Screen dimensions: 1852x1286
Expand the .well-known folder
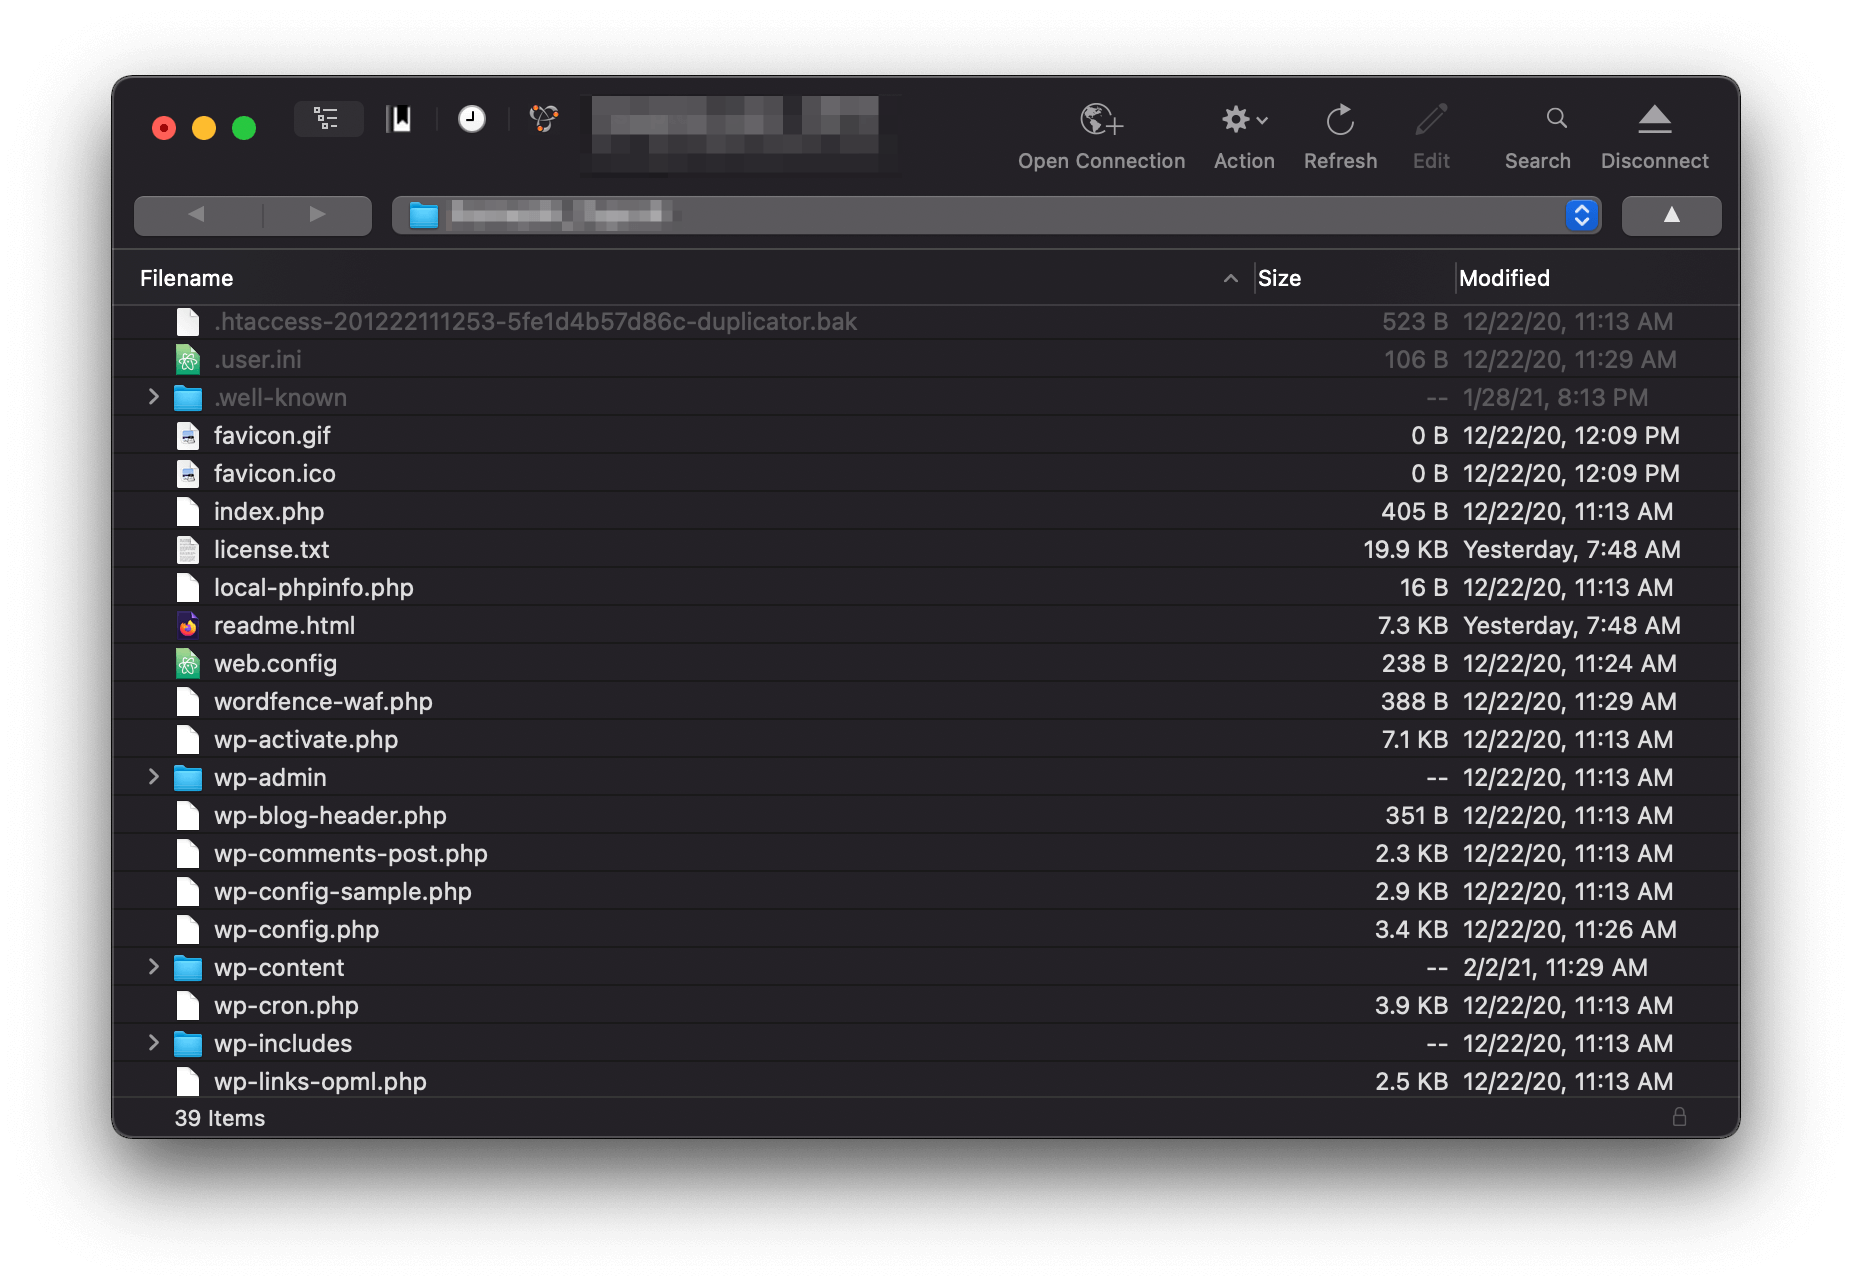153,397
